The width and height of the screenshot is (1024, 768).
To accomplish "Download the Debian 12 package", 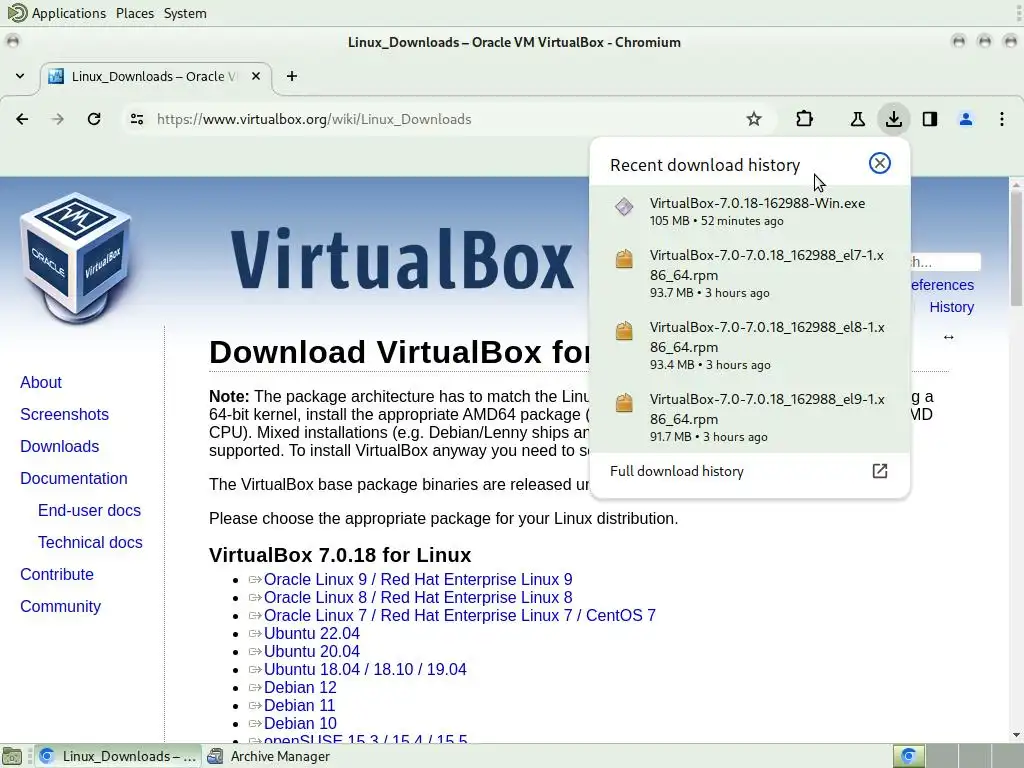I will (300, 688).
